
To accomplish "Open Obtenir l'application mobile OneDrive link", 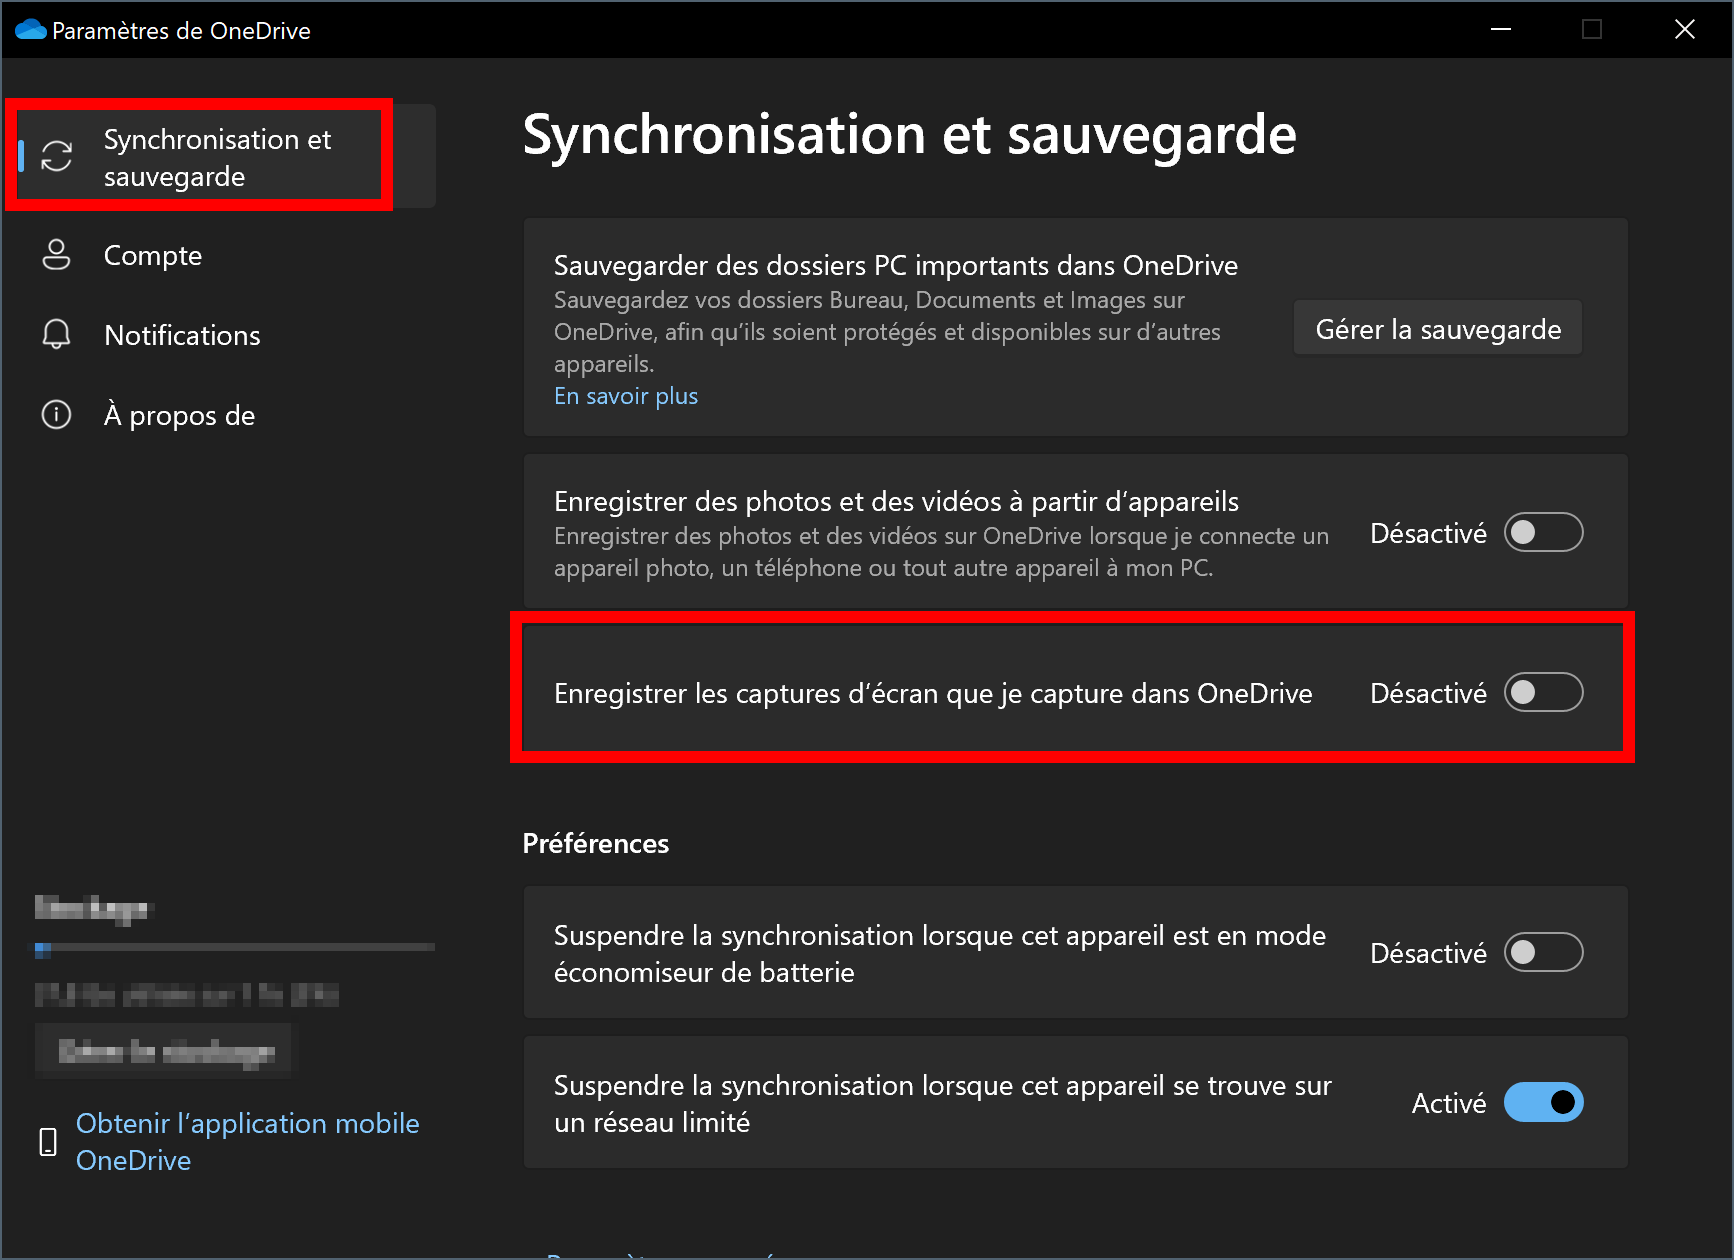I will tap(247, 1142).
